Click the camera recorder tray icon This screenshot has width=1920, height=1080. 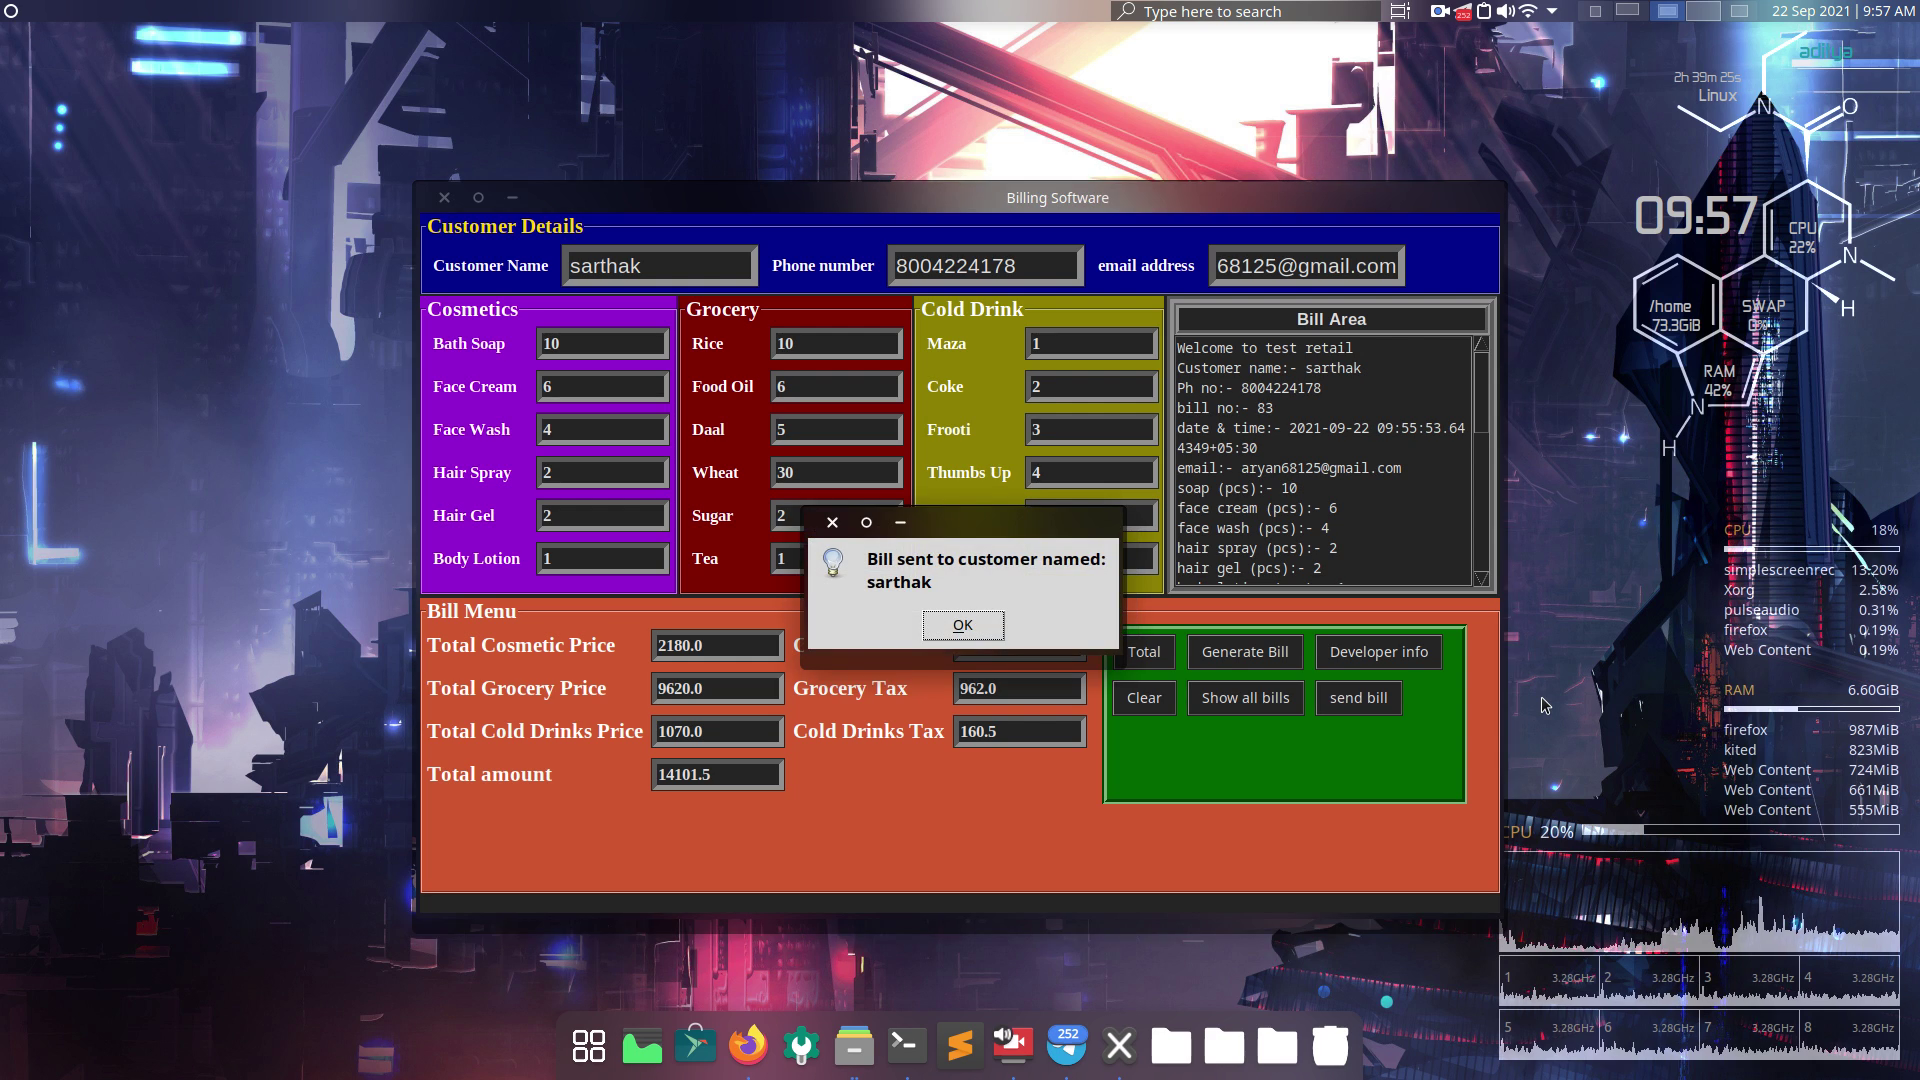(1440, 11)
